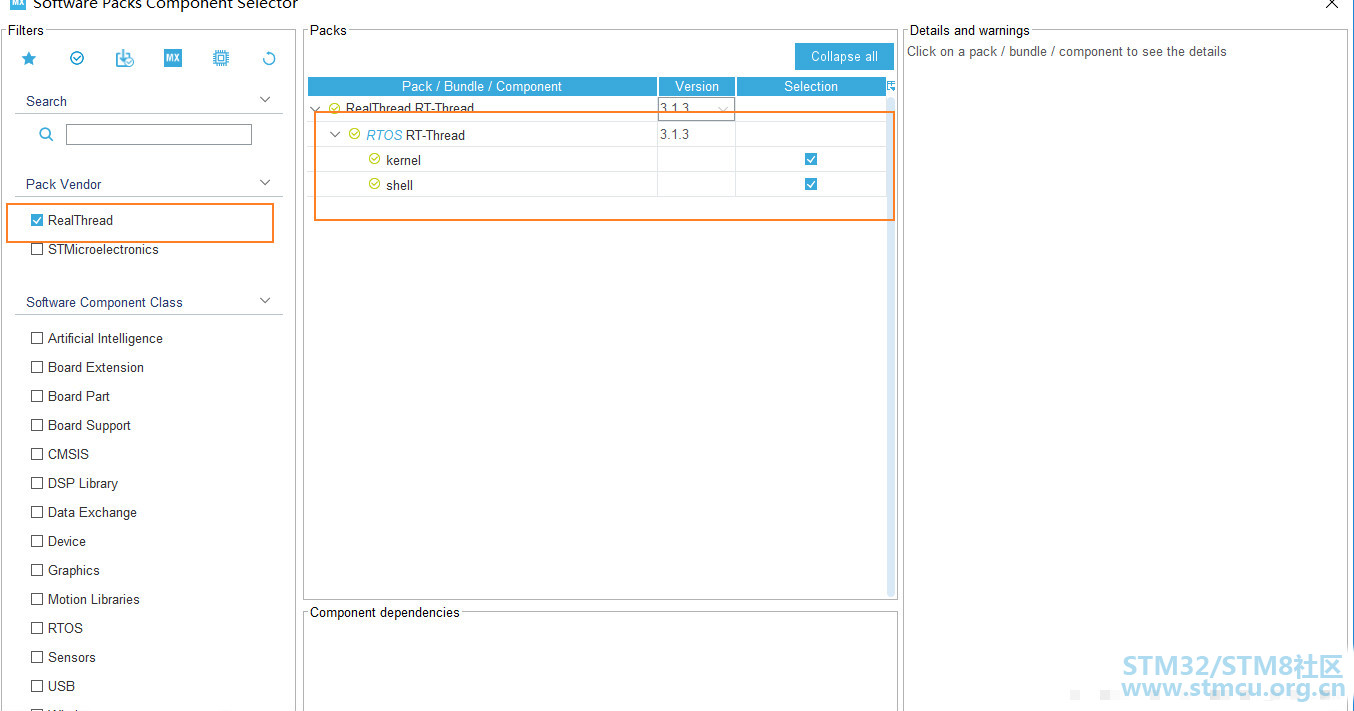Click the RTOS RT-Thread bundle name

click(x=415, y=135)
